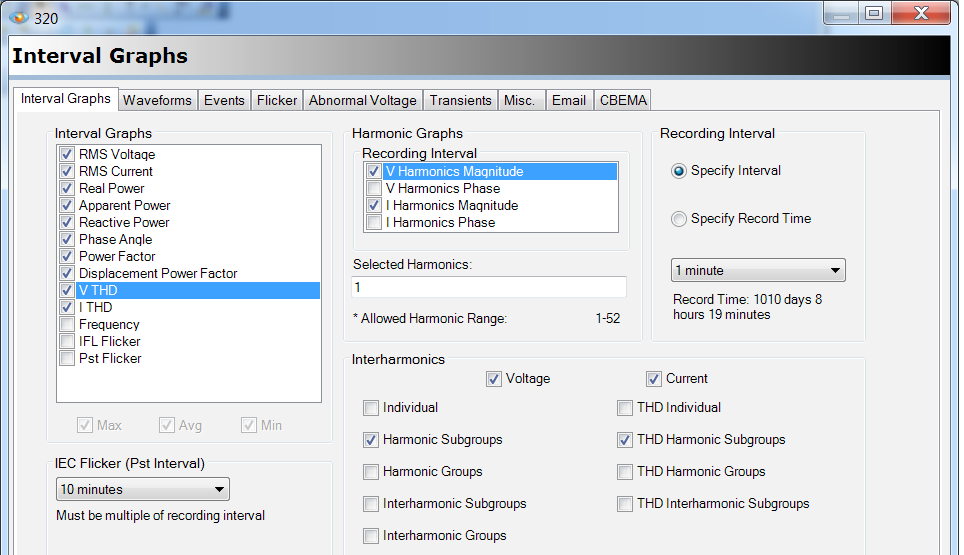Uncheck the Power Factor checkbox
The image size is (964, 555).
(x=67, y=256)
